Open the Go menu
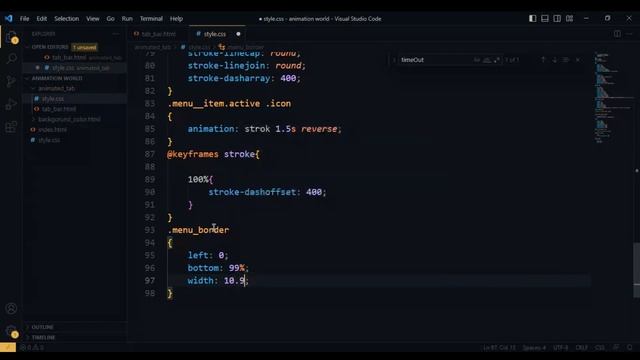The width and height of the screenshot is (640, 360). 110,18
